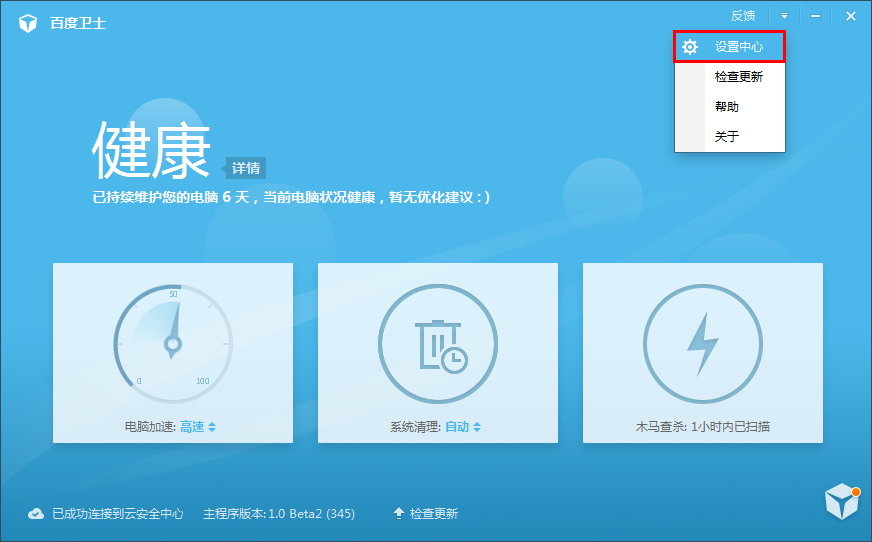
Task: Click the 木马查杀 status text
Action: pyautogui.click(x=703, y=427)
